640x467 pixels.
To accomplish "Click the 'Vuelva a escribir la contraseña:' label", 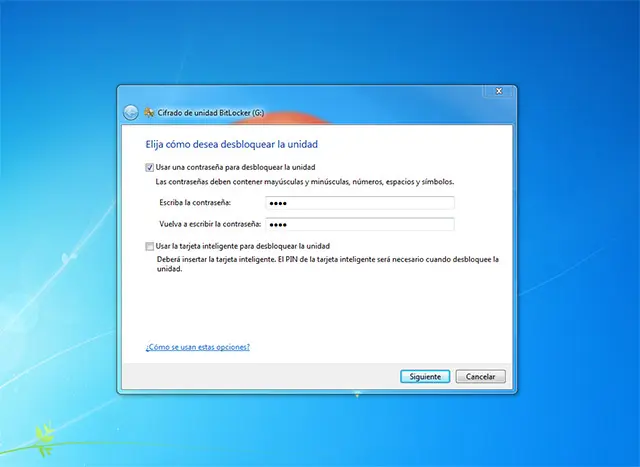I will point(209,224).
